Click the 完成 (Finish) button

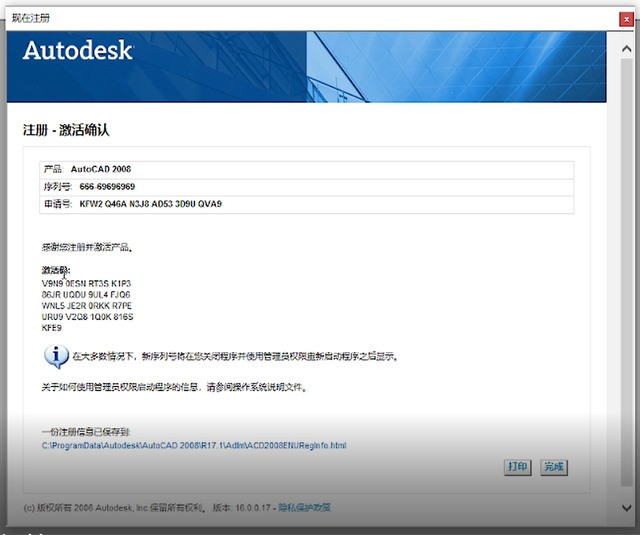[x=554, y=467]
